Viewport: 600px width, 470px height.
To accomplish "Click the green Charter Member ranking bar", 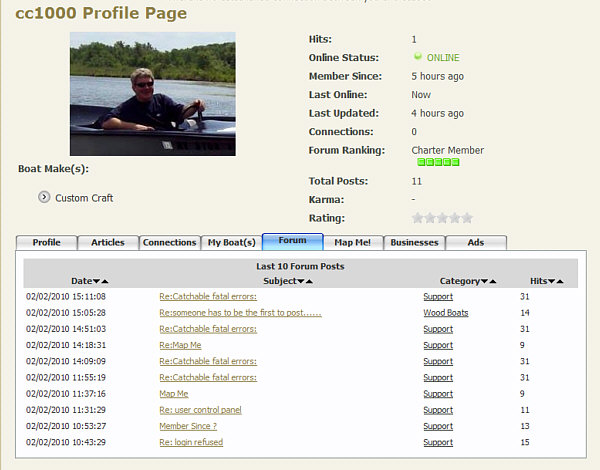I will (438, 162).
